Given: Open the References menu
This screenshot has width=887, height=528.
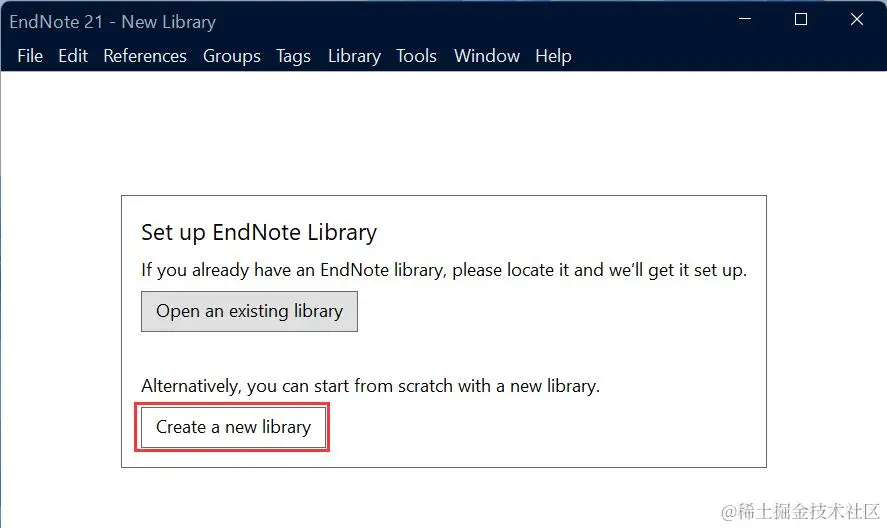Looking at the screenshot, I should (x=145, y=56).
